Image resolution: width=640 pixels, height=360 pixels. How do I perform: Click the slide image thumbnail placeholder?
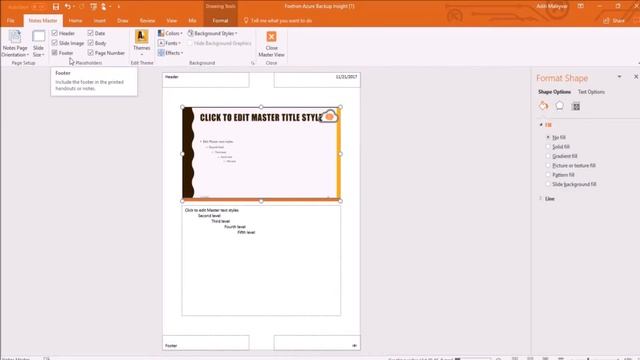point(261,154)
